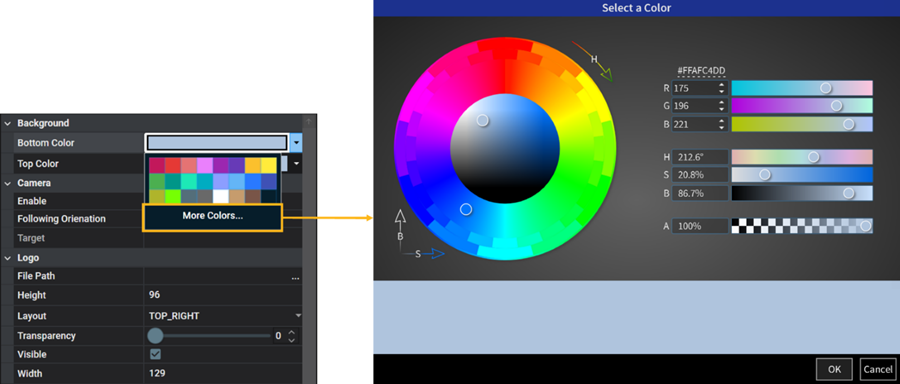900x384 pixels.
Task: Pick the brown swatch in the palette
Action: pos(253,196)
